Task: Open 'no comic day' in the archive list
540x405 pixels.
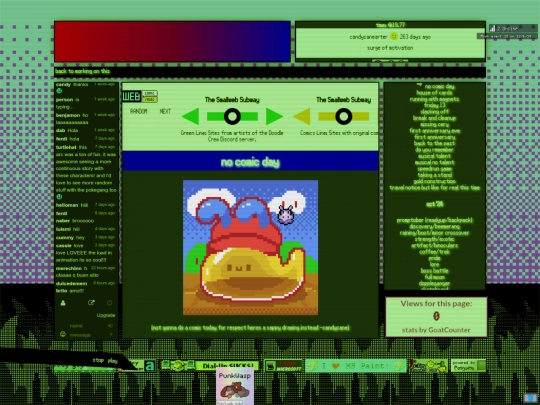Action: [439, 86]
